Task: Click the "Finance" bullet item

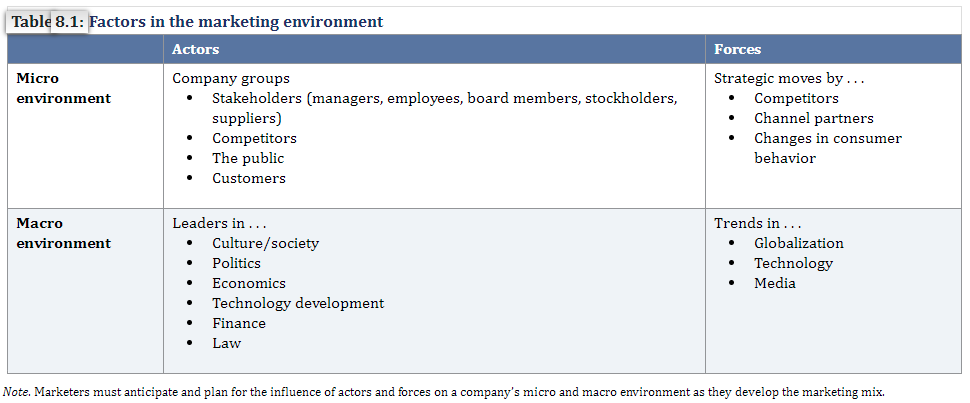Action: tap(239, 323)
